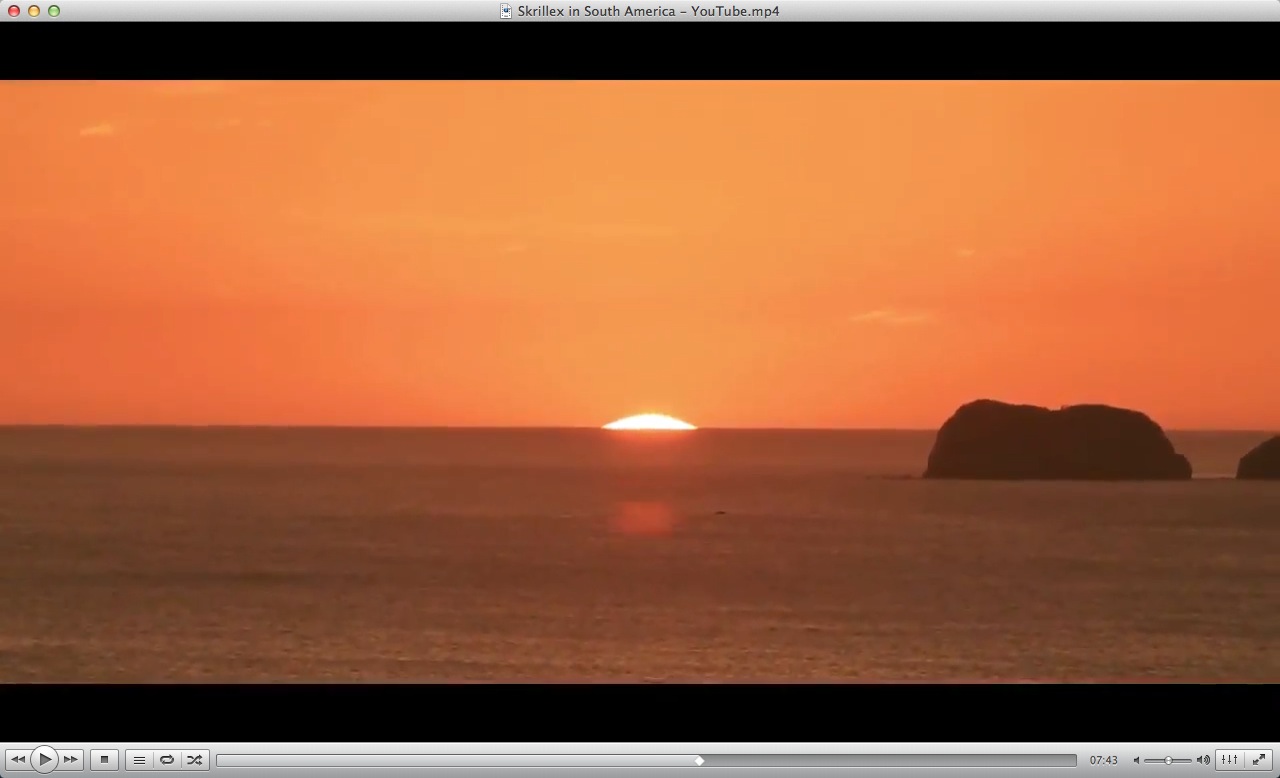
Task: Click the video's setting sun
Action: pyautogui.click(x=649, y=422)
